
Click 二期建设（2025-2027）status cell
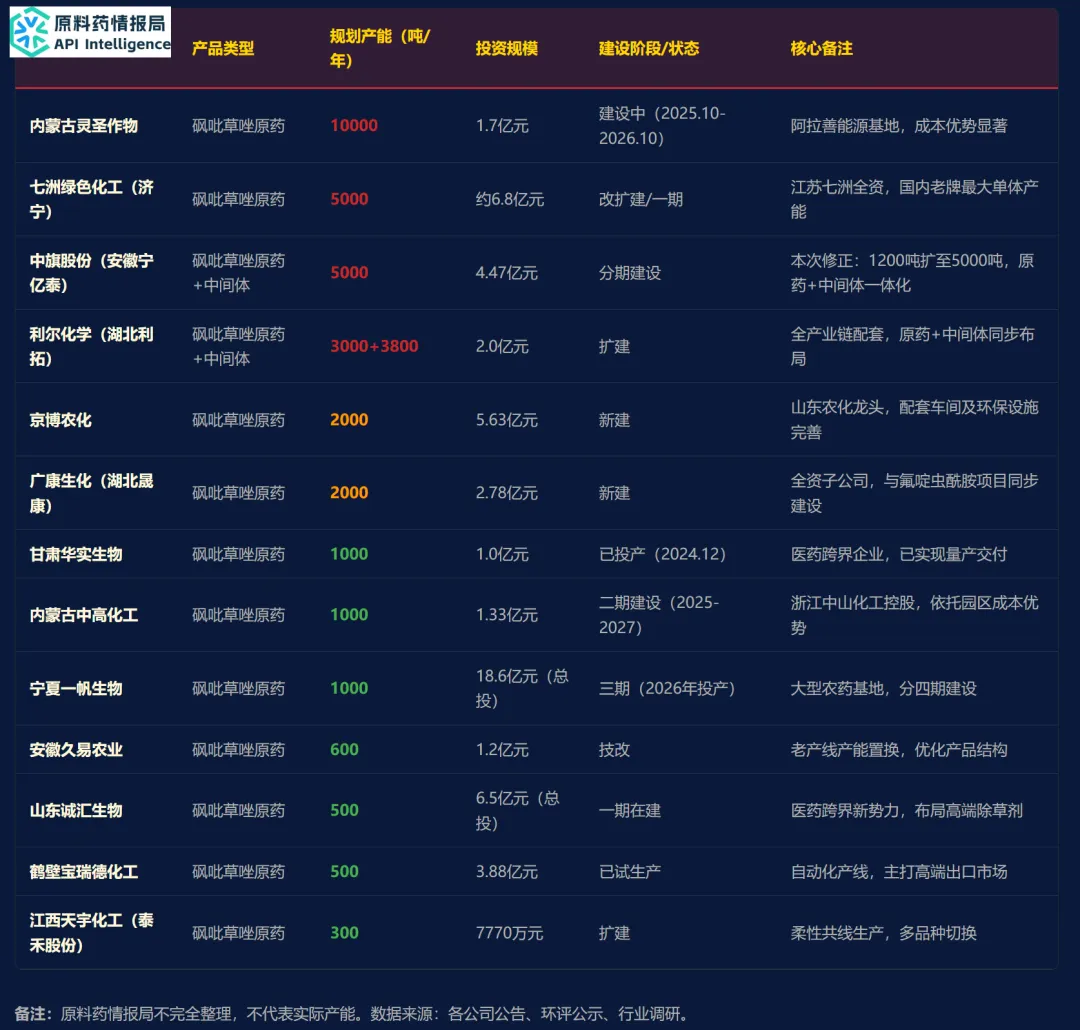(x=659, y=615)
